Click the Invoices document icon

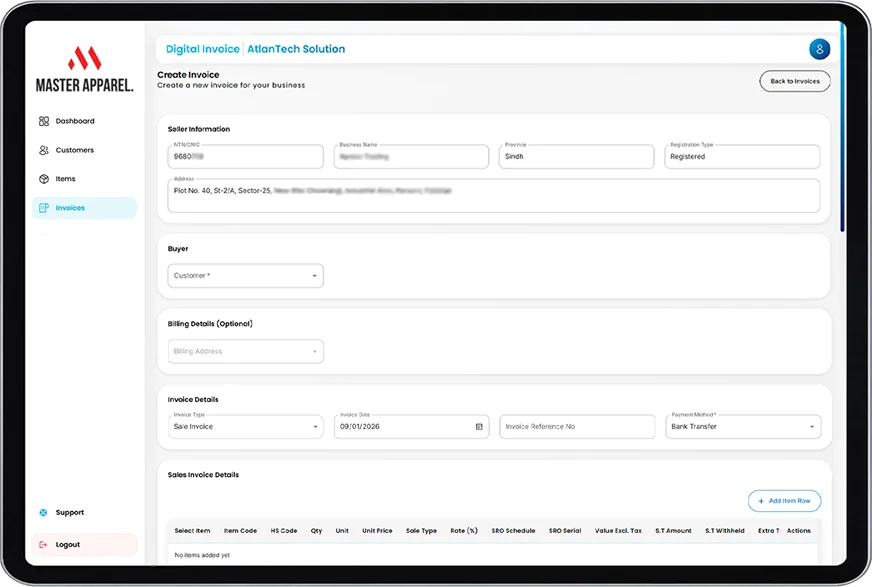(x=44, y=208)
